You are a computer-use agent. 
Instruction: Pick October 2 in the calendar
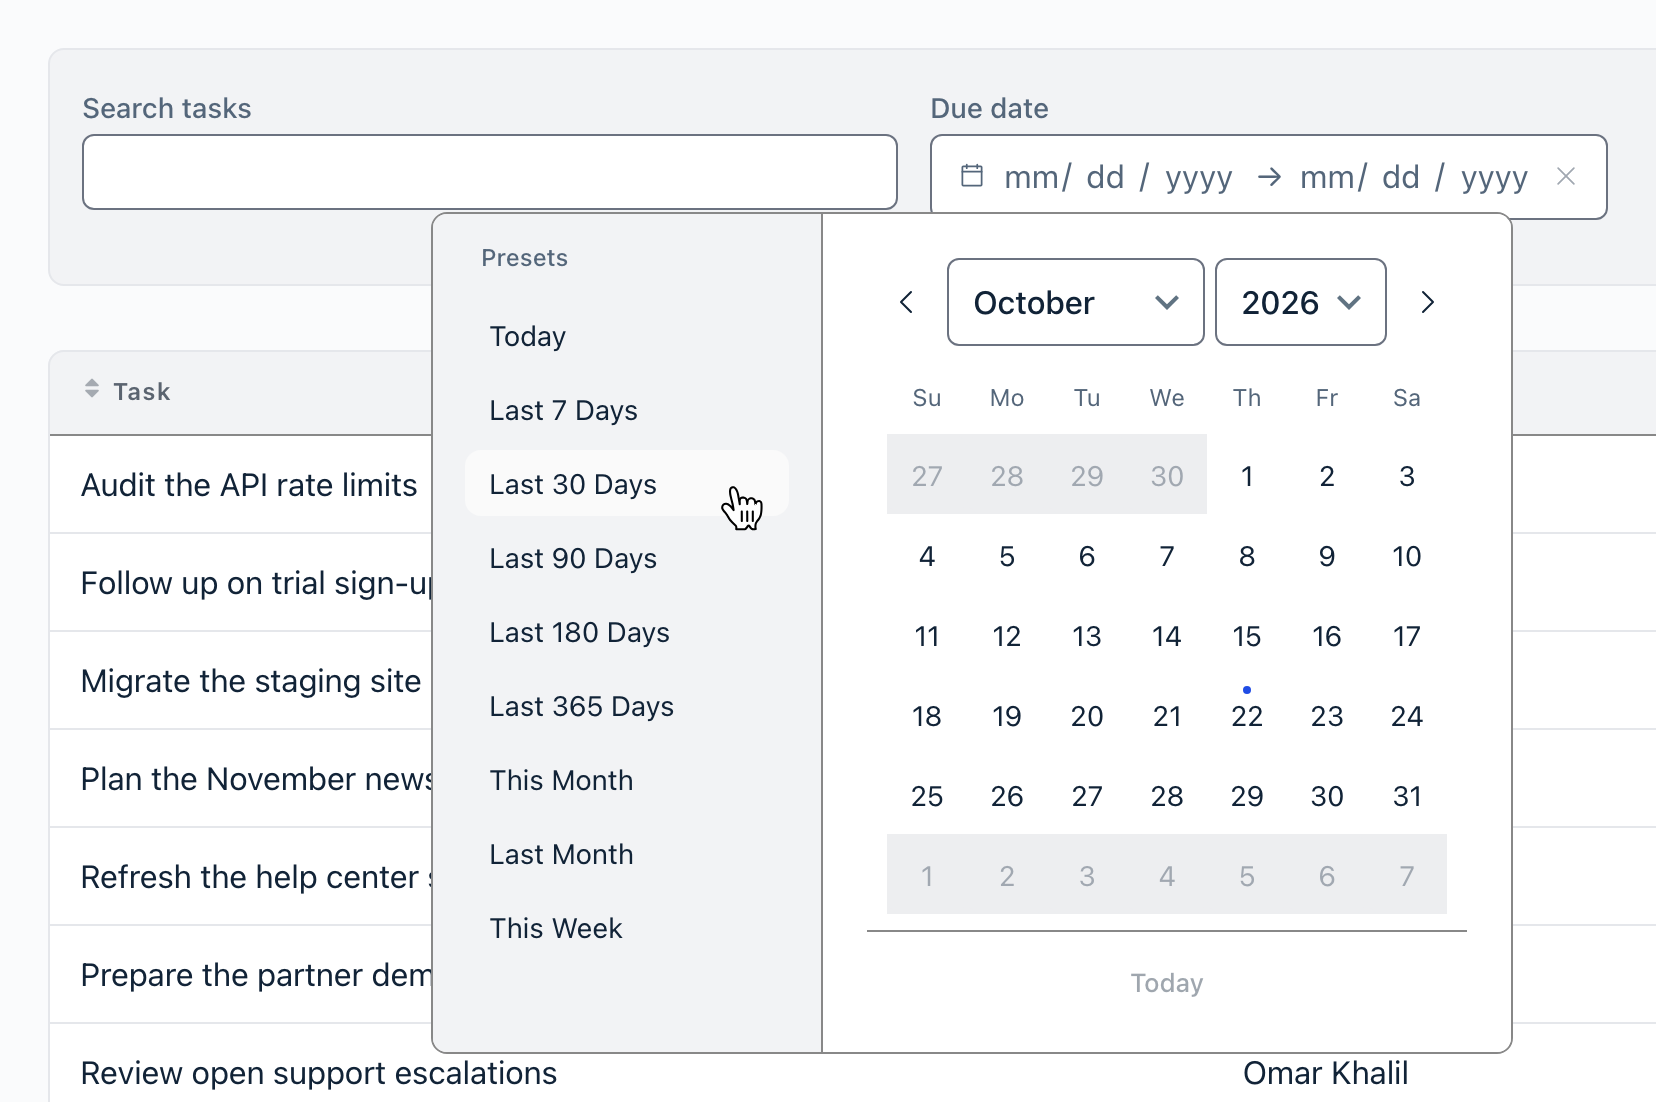click(1327, 476)
